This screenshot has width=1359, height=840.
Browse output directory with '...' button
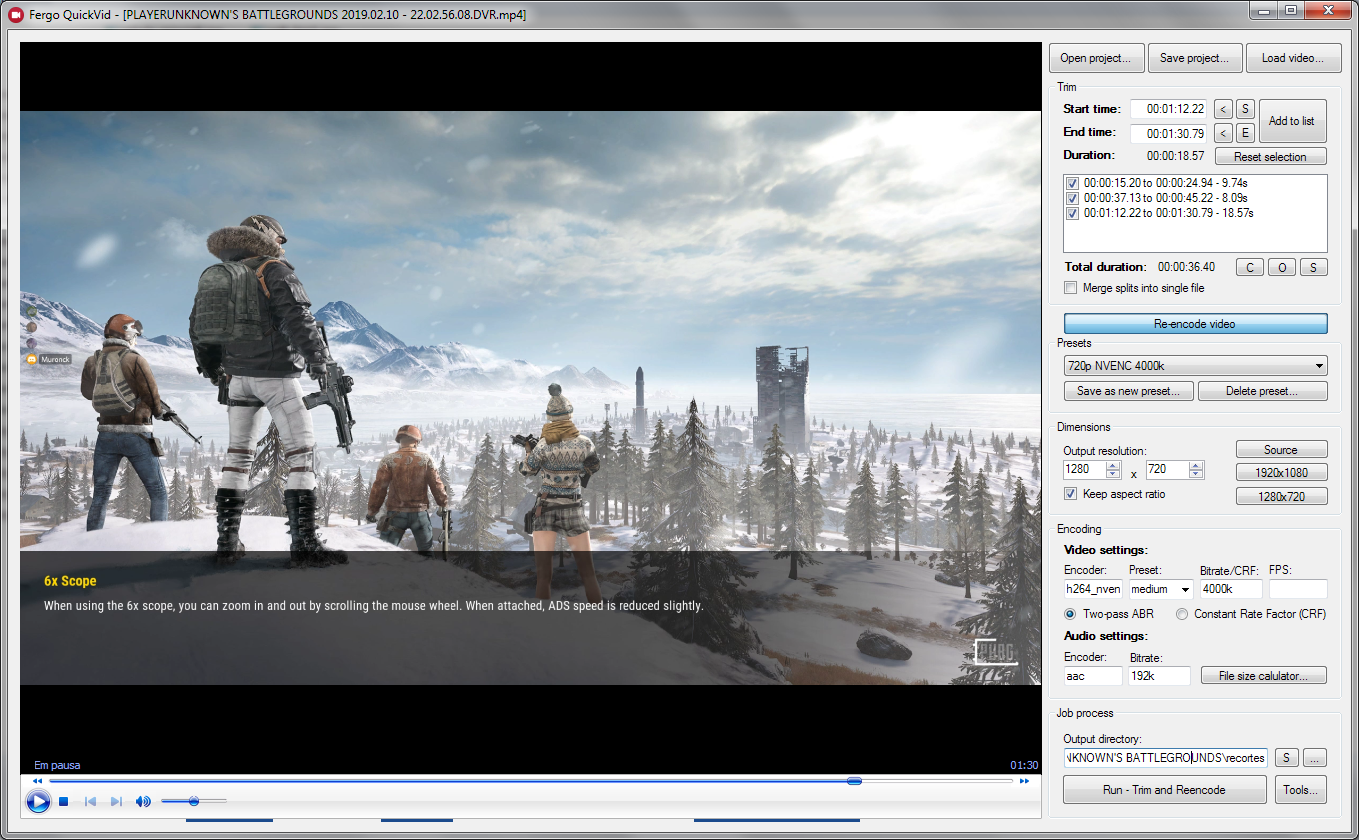click(x=1315, y=758)
